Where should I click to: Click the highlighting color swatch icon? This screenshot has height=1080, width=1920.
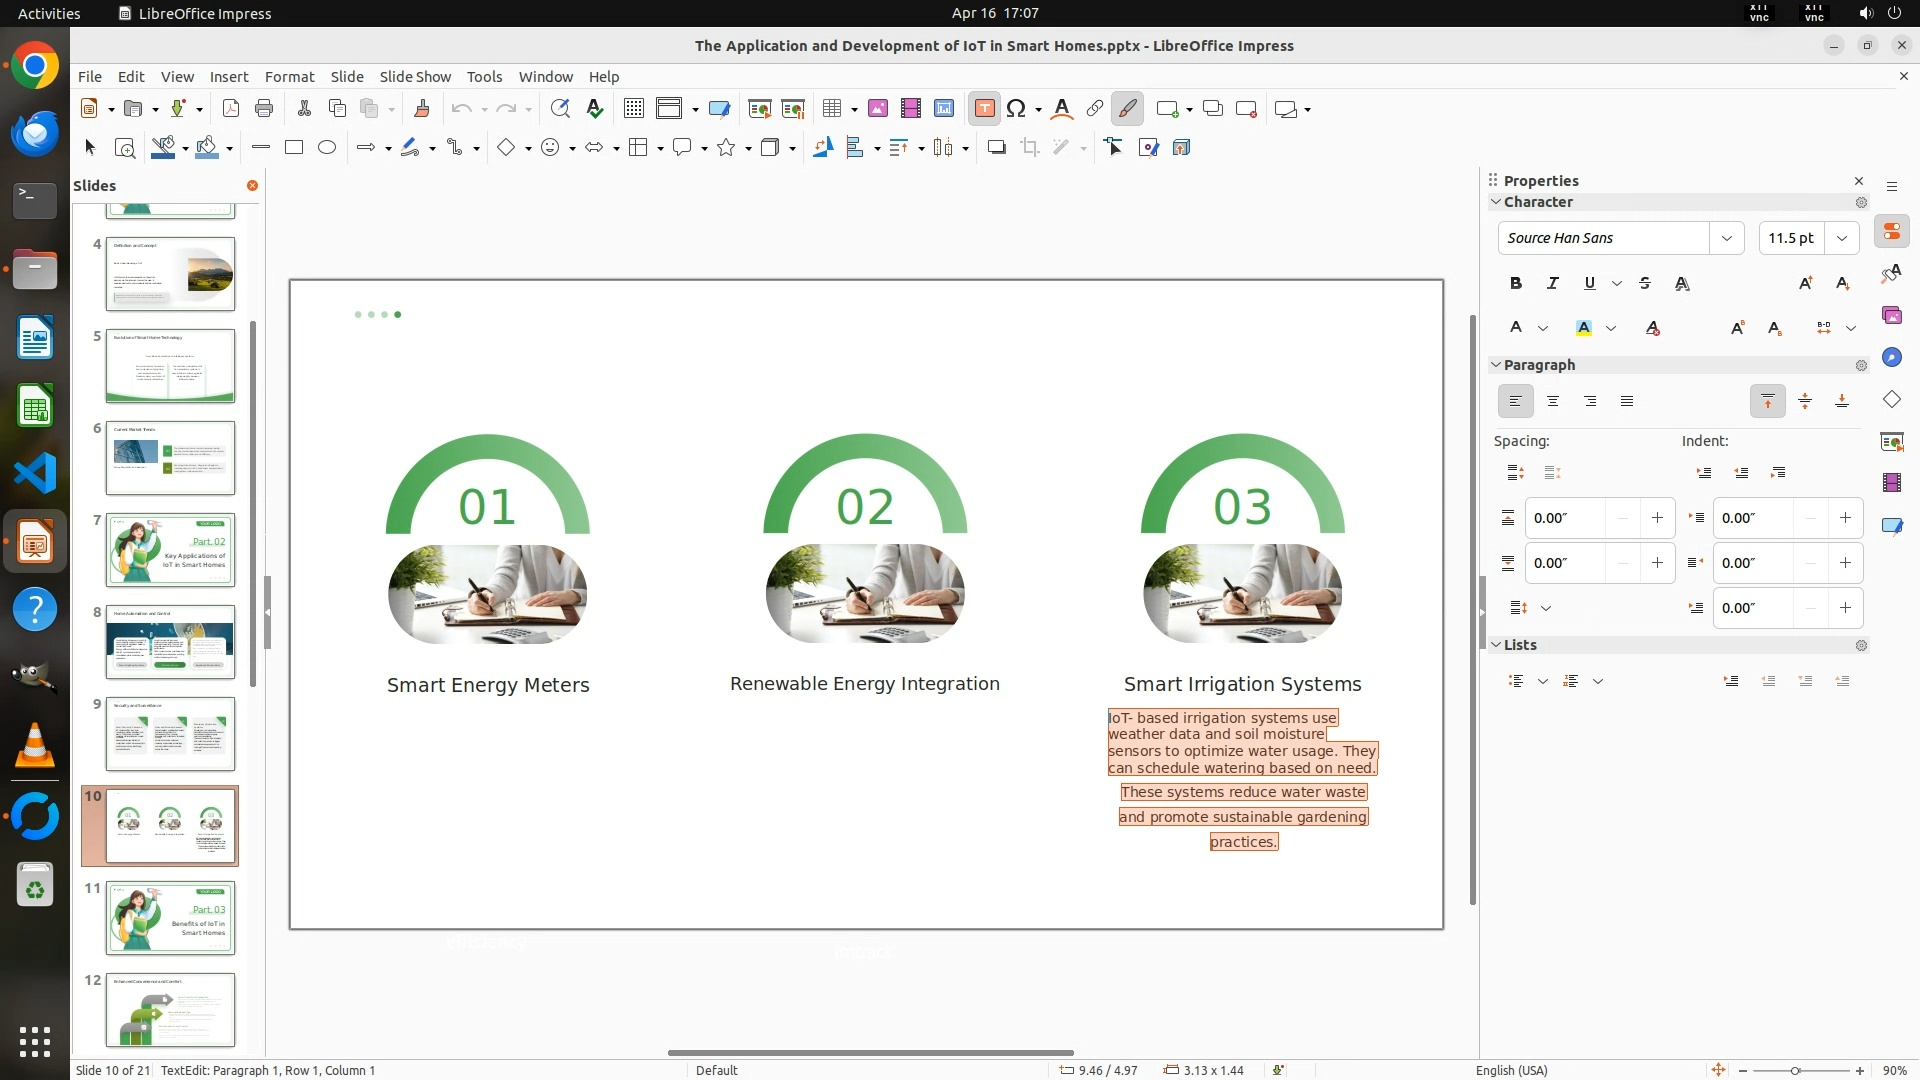(x=1583, y=328)
